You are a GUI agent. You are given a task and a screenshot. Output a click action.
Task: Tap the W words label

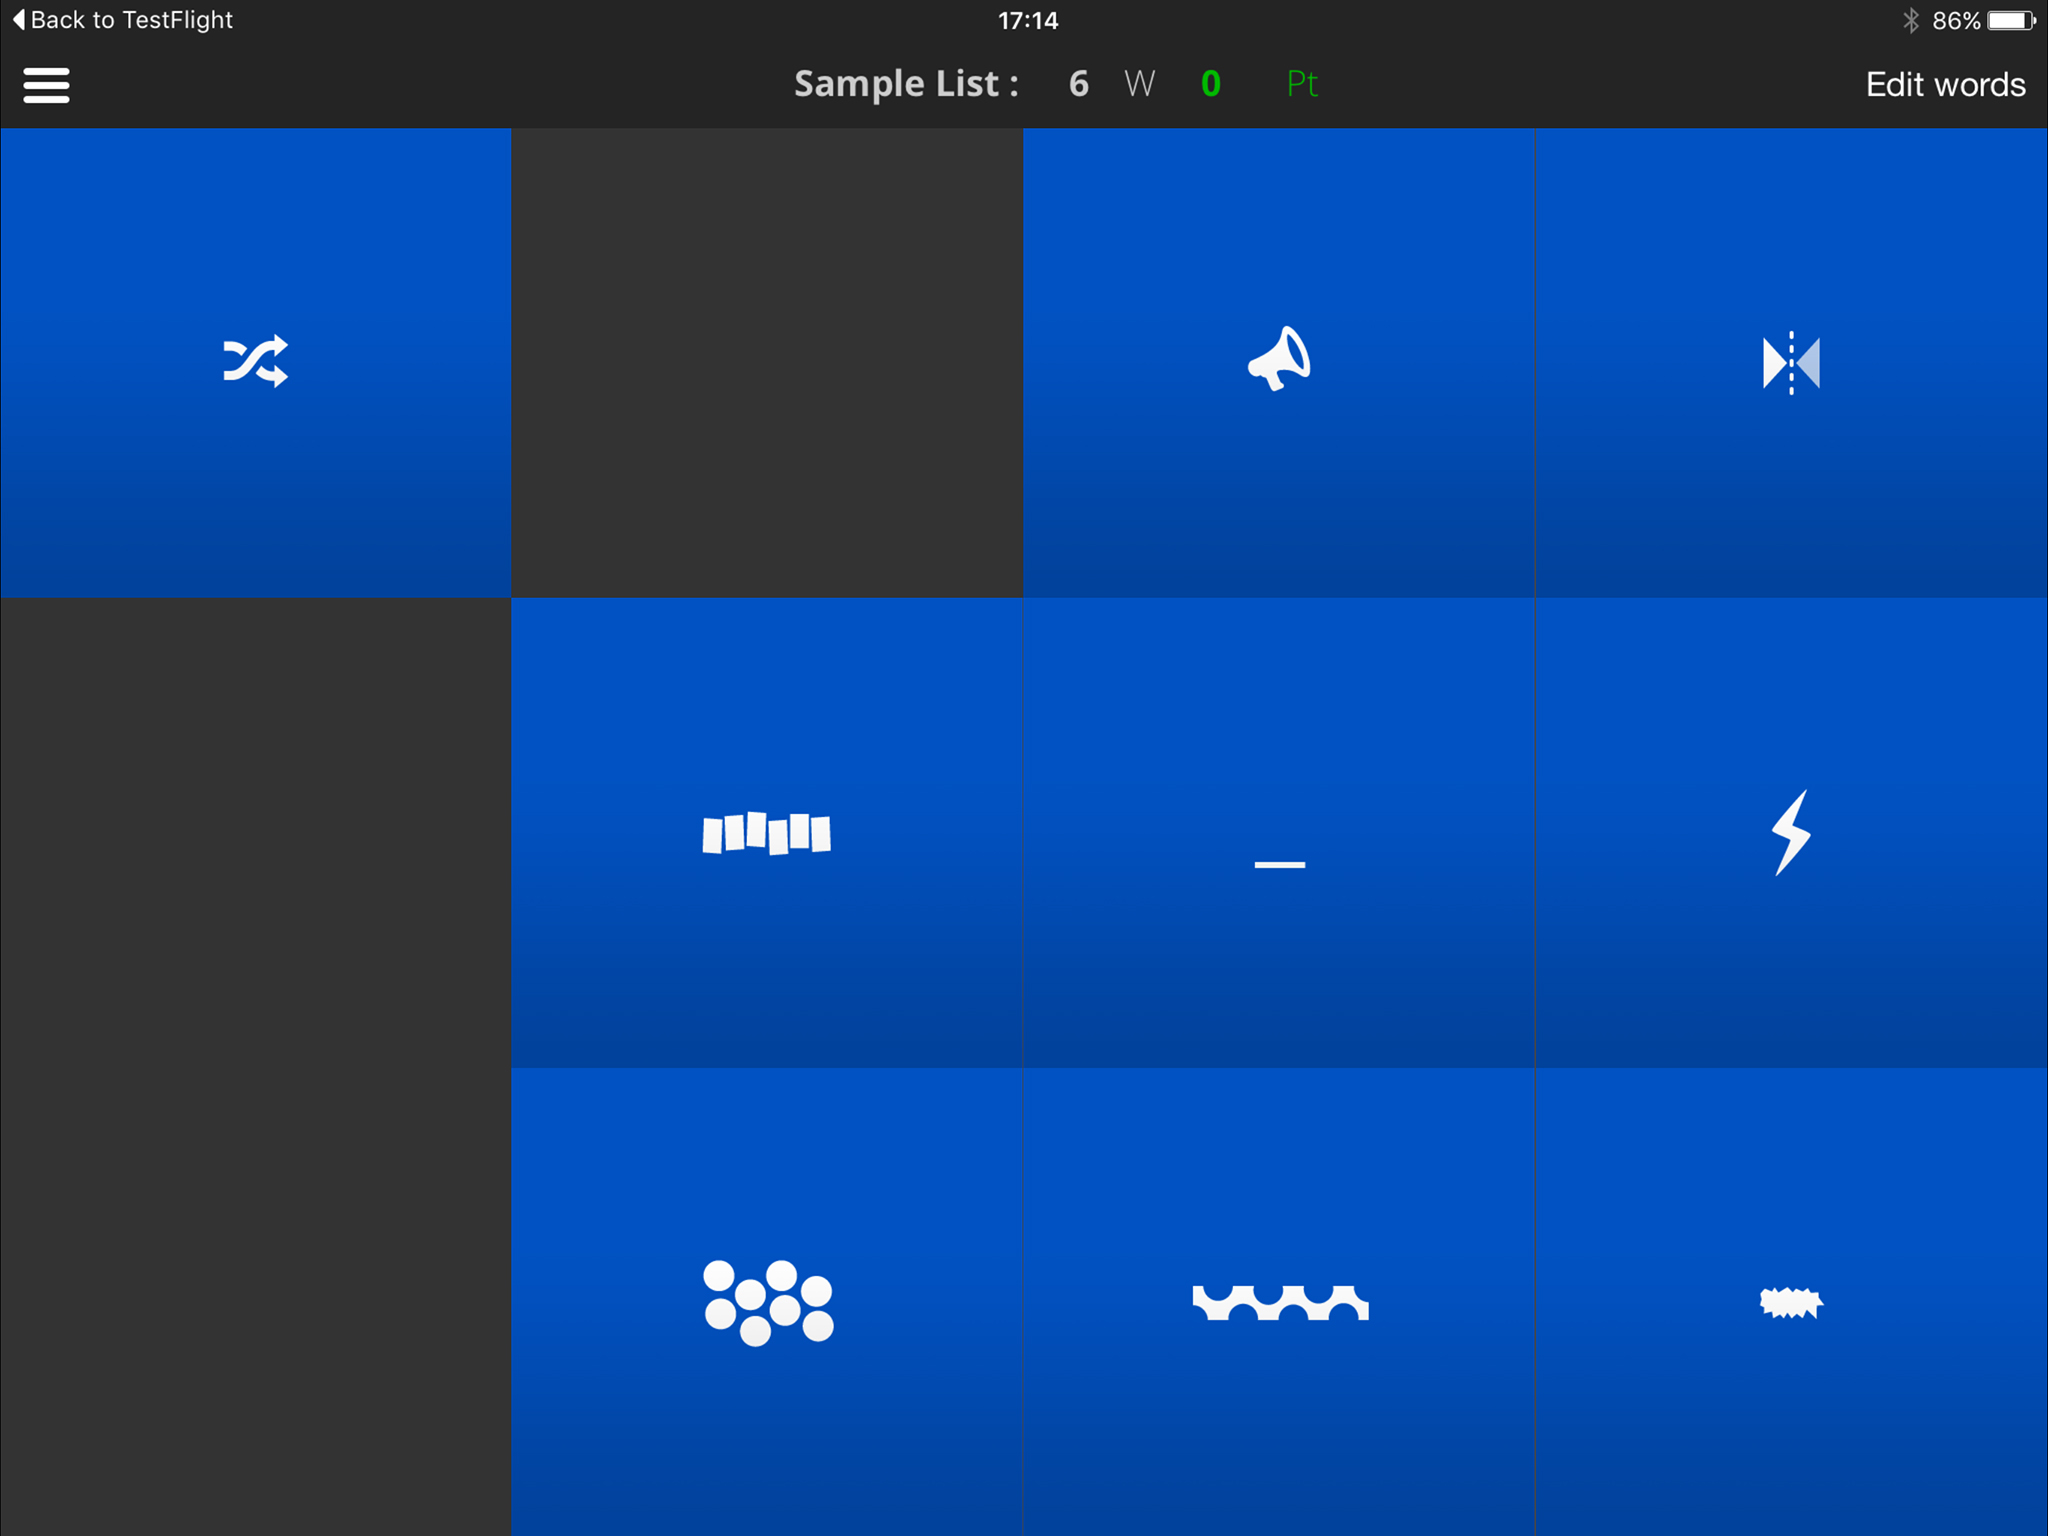point(1139,84)
